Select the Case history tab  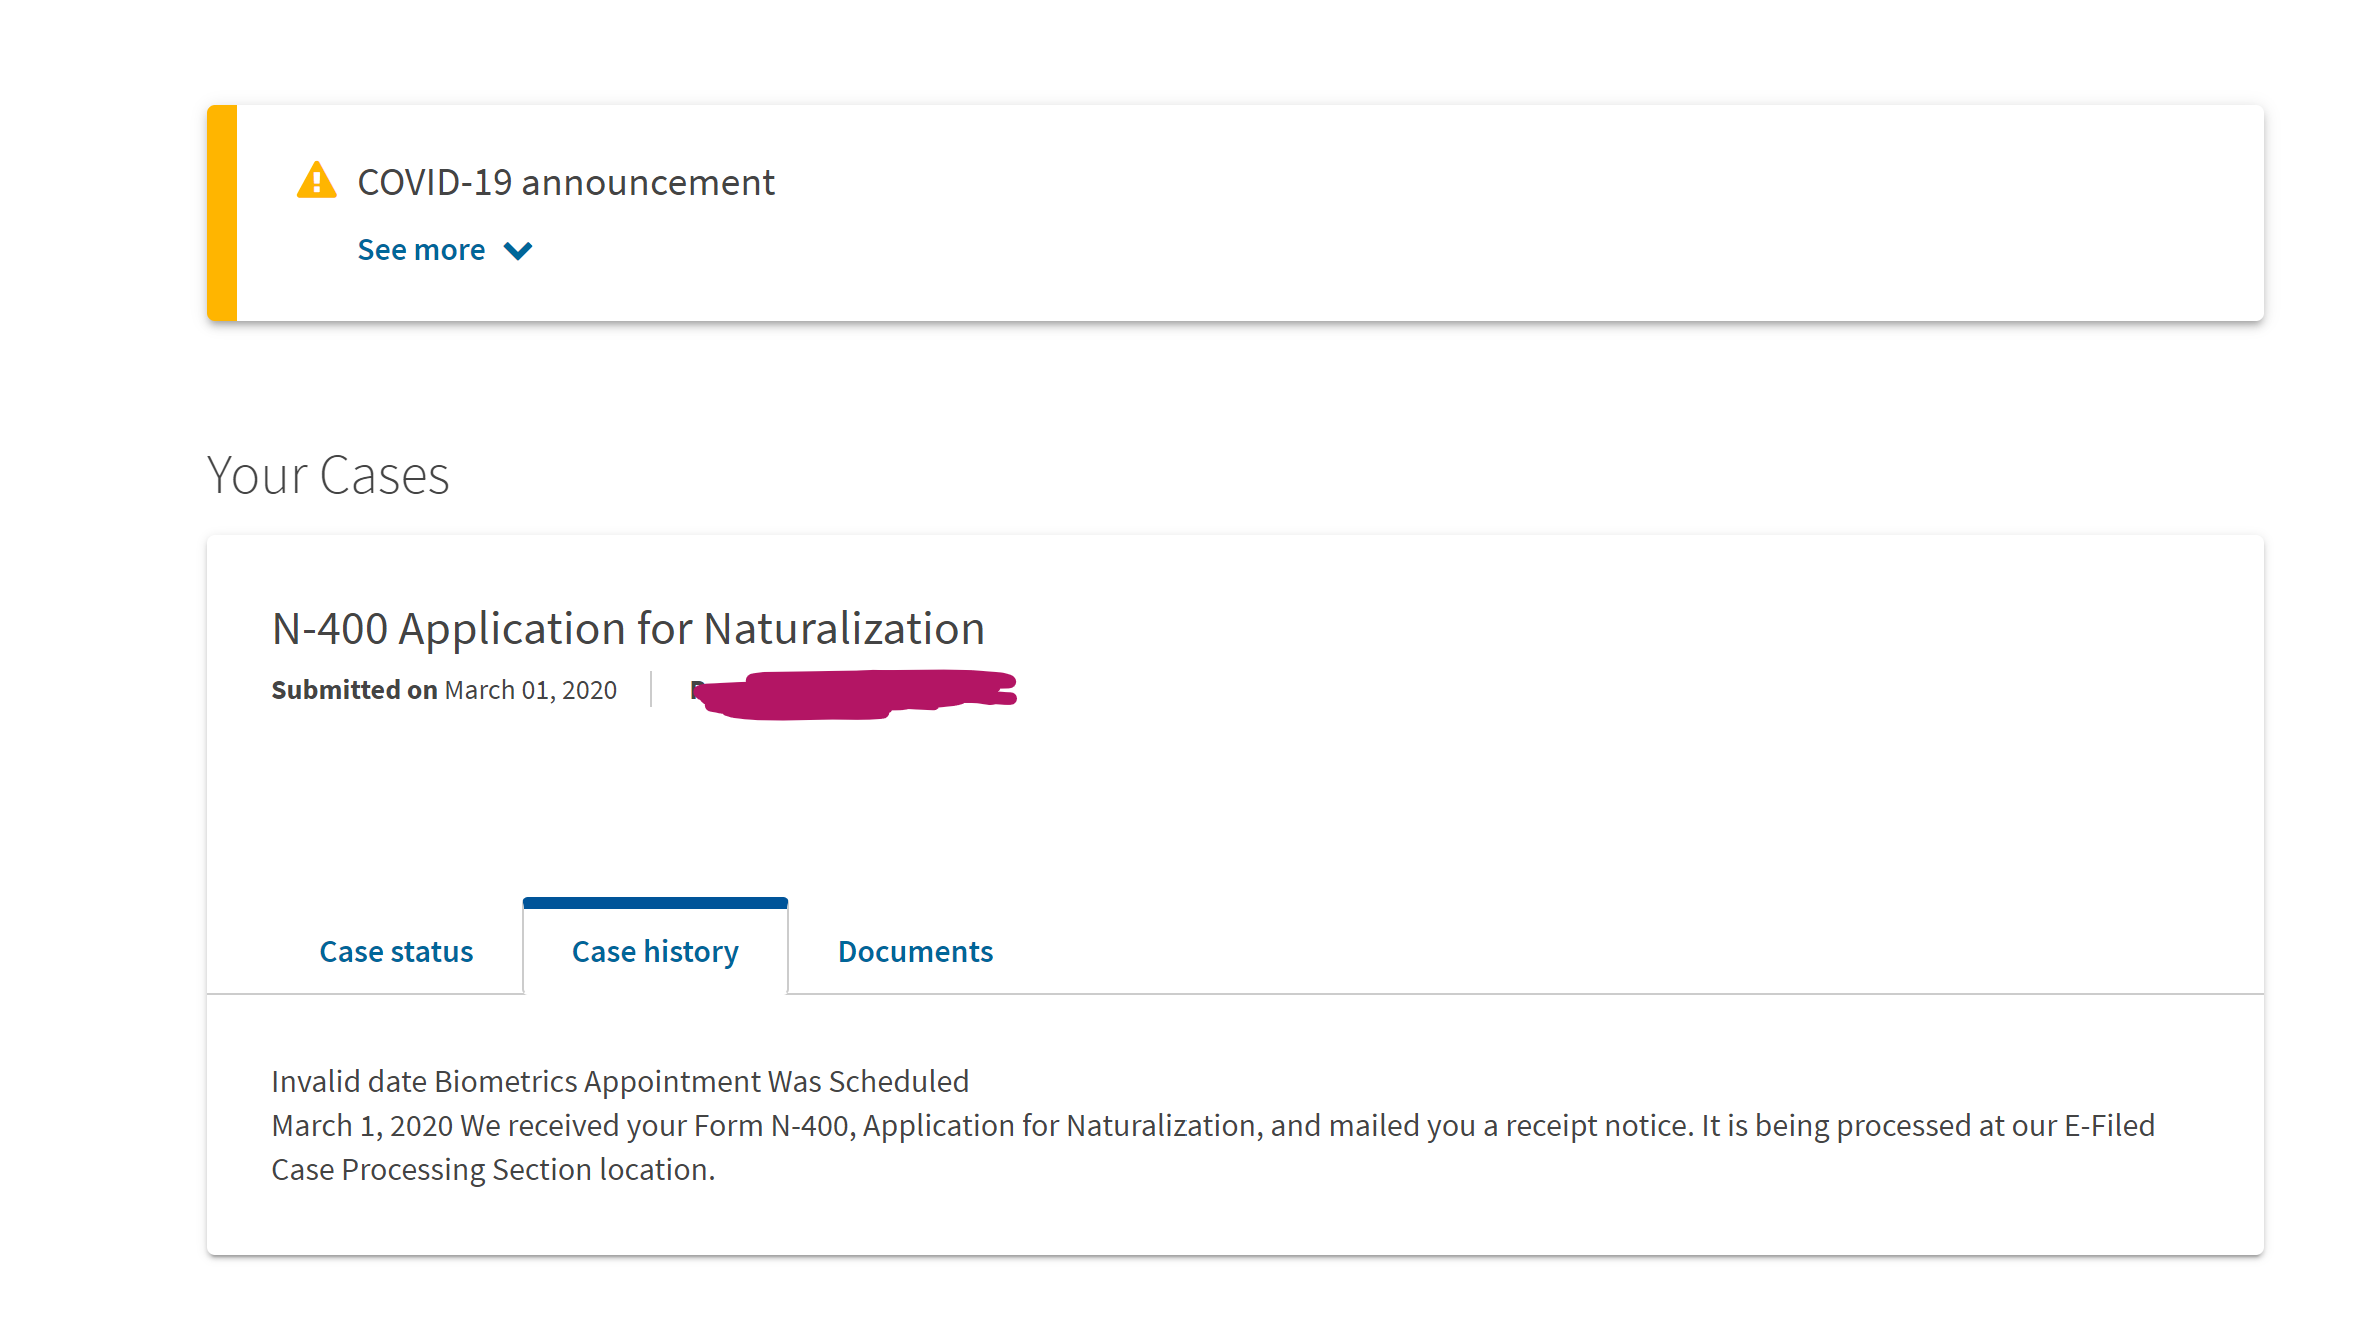[x=655, y=951]
